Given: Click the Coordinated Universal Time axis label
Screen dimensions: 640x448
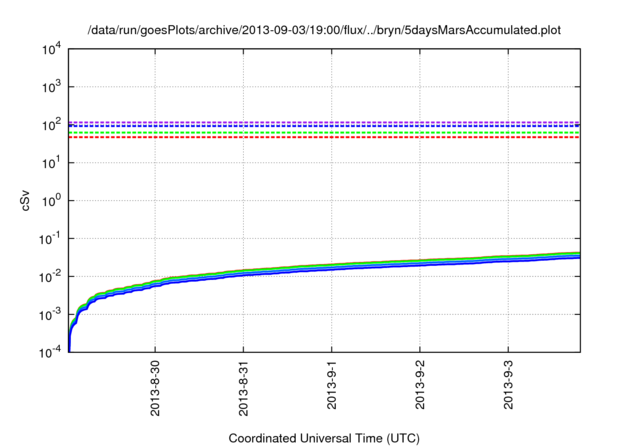Looking at the screenshot, I should [x=324, y=438].
